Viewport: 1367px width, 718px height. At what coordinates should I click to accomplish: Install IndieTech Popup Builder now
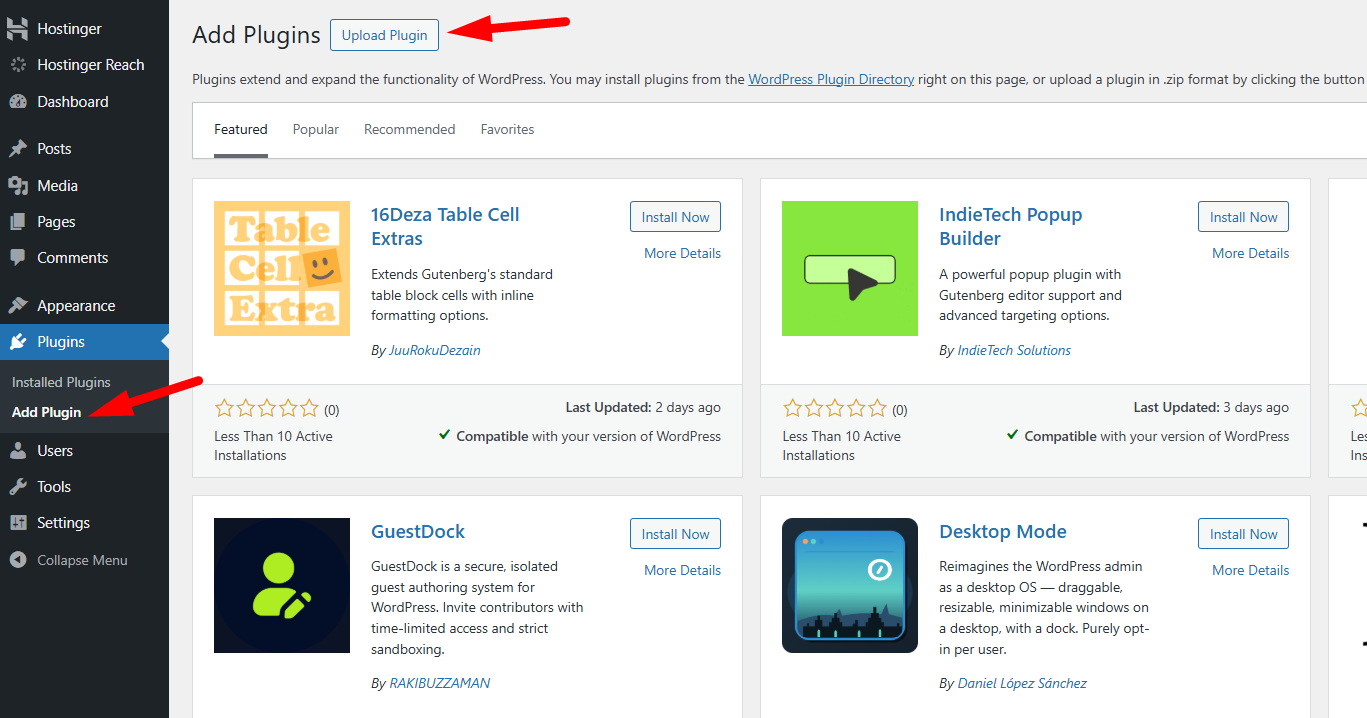[x=1243, y=217]
